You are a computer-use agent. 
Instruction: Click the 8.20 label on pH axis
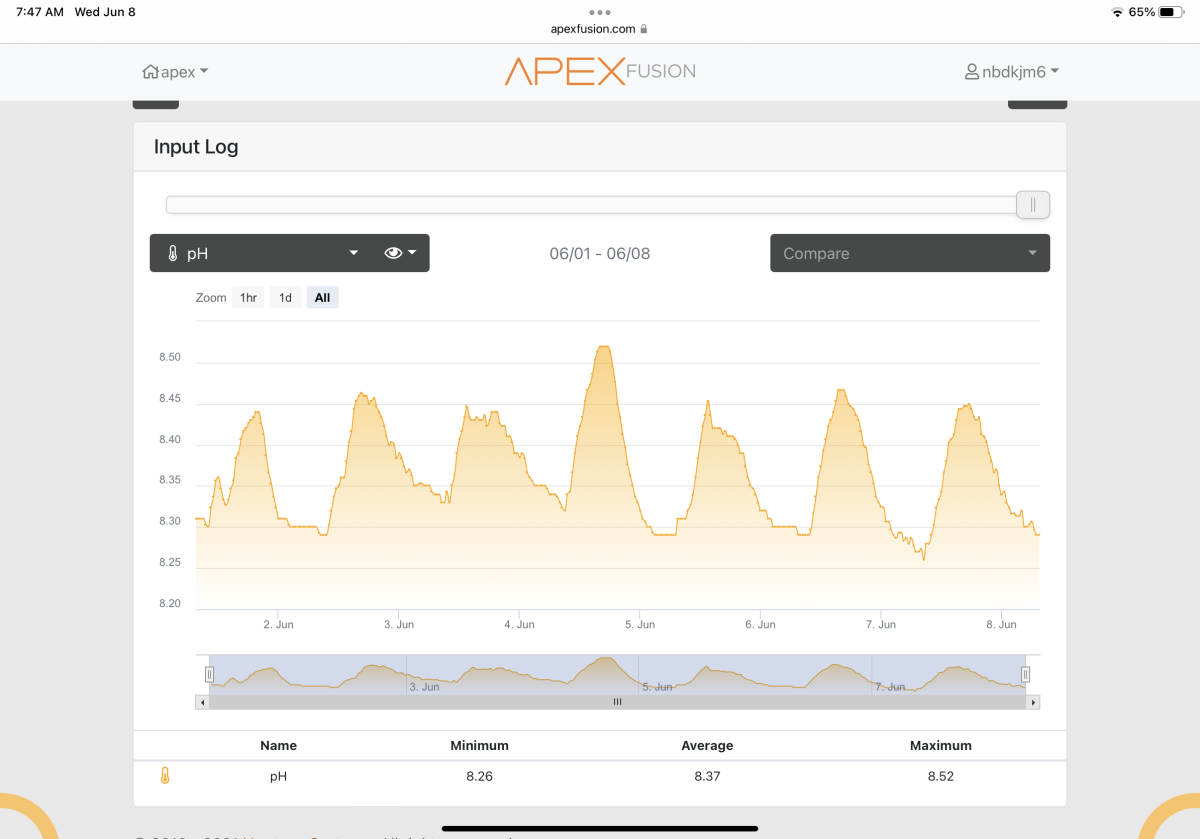(x=170, y=604)
